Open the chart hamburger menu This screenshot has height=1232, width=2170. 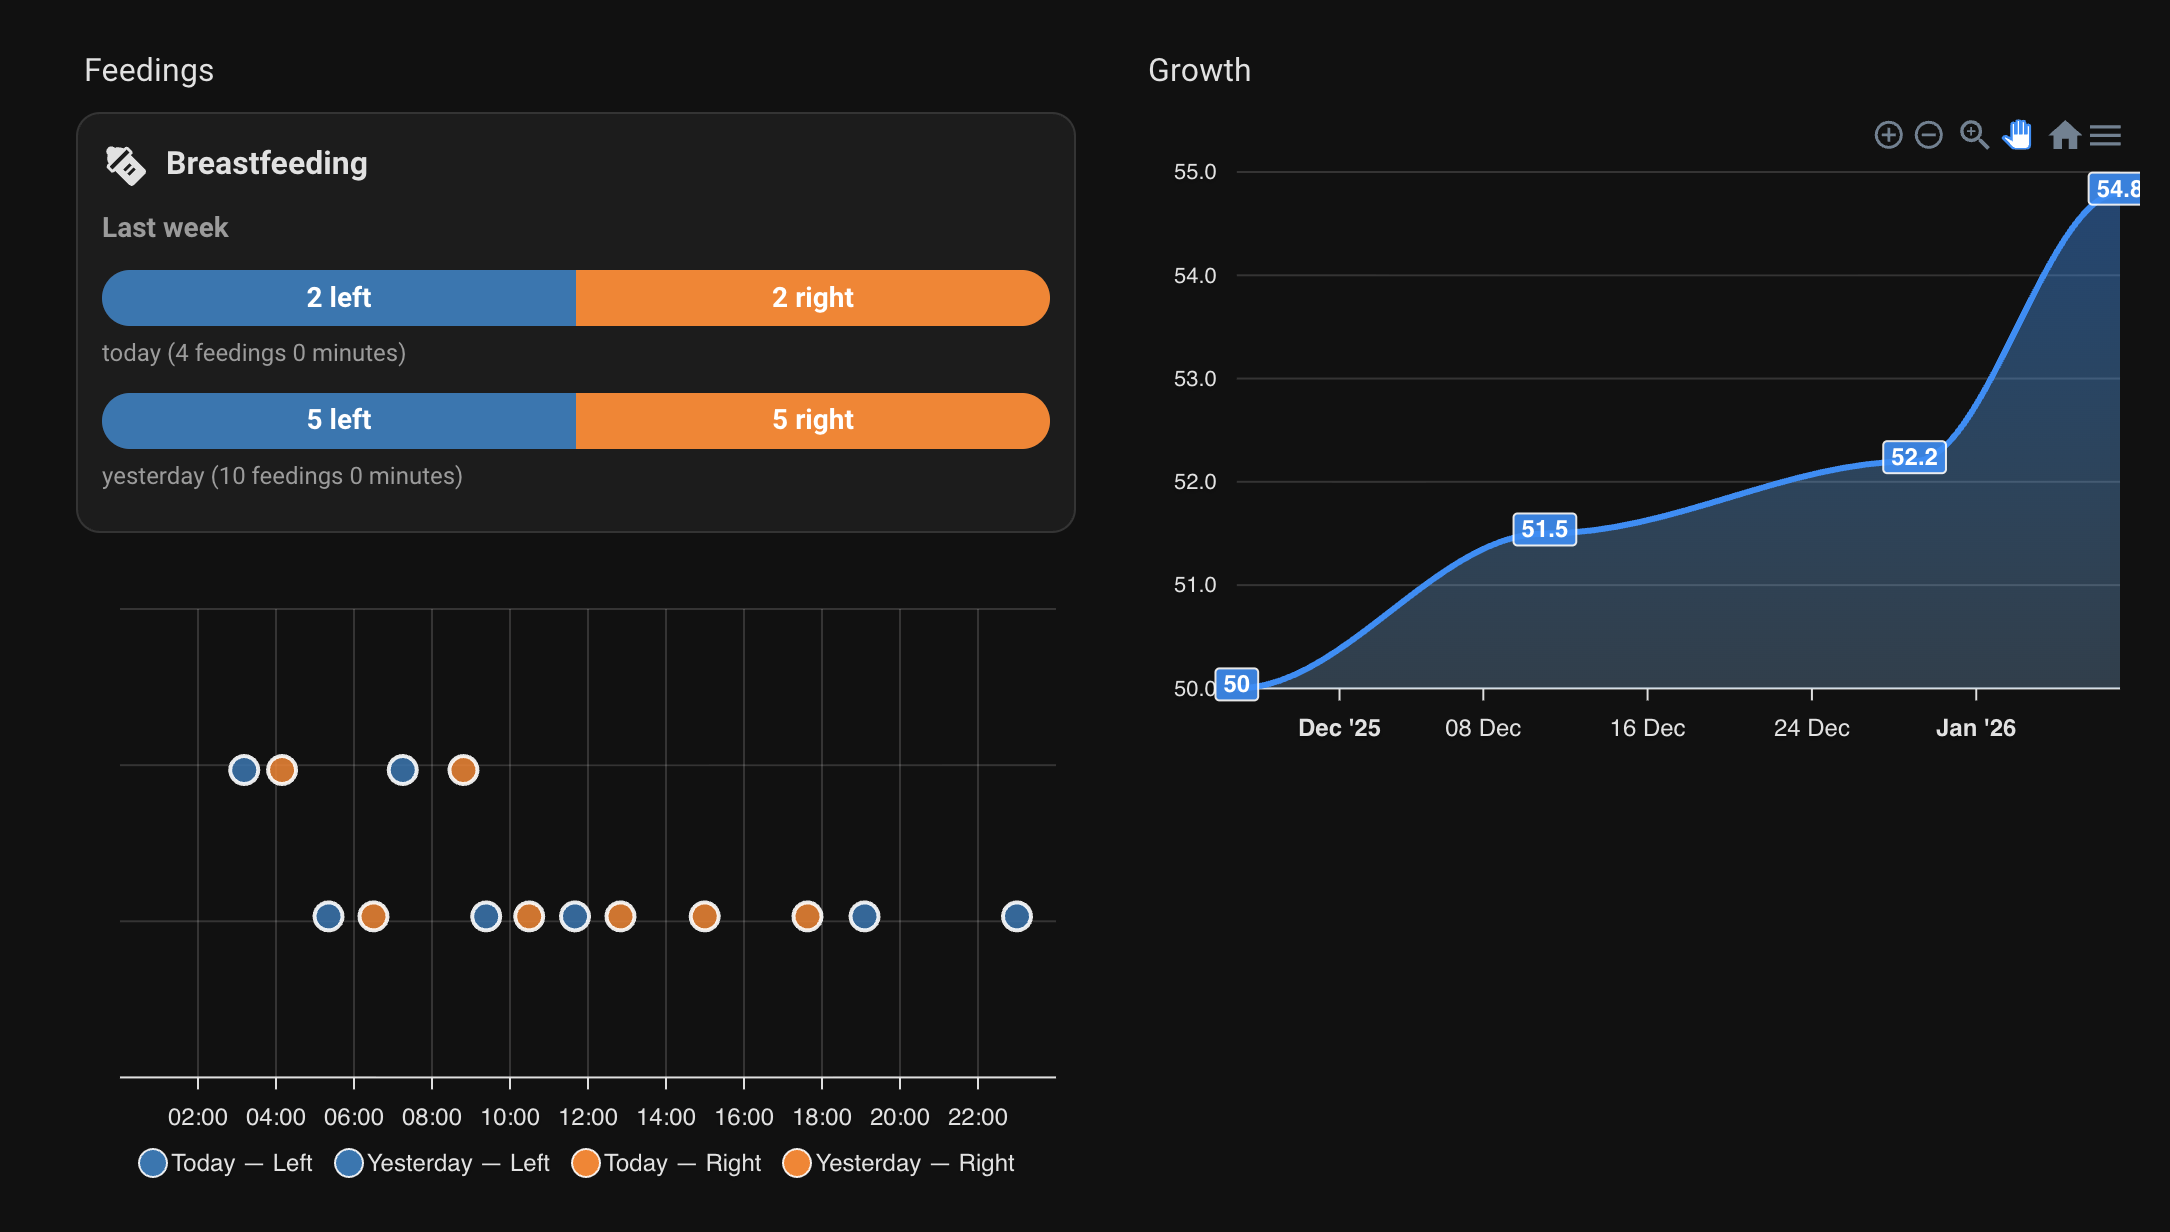point(2105,135)
